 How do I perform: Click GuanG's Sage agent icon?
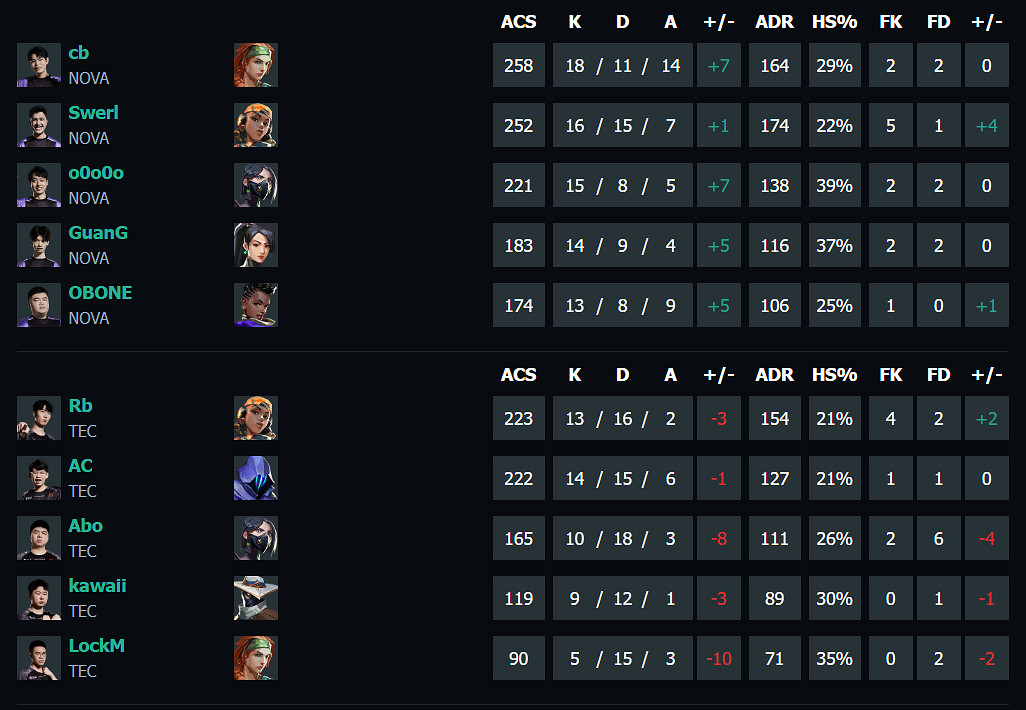(x=256, y=245)
